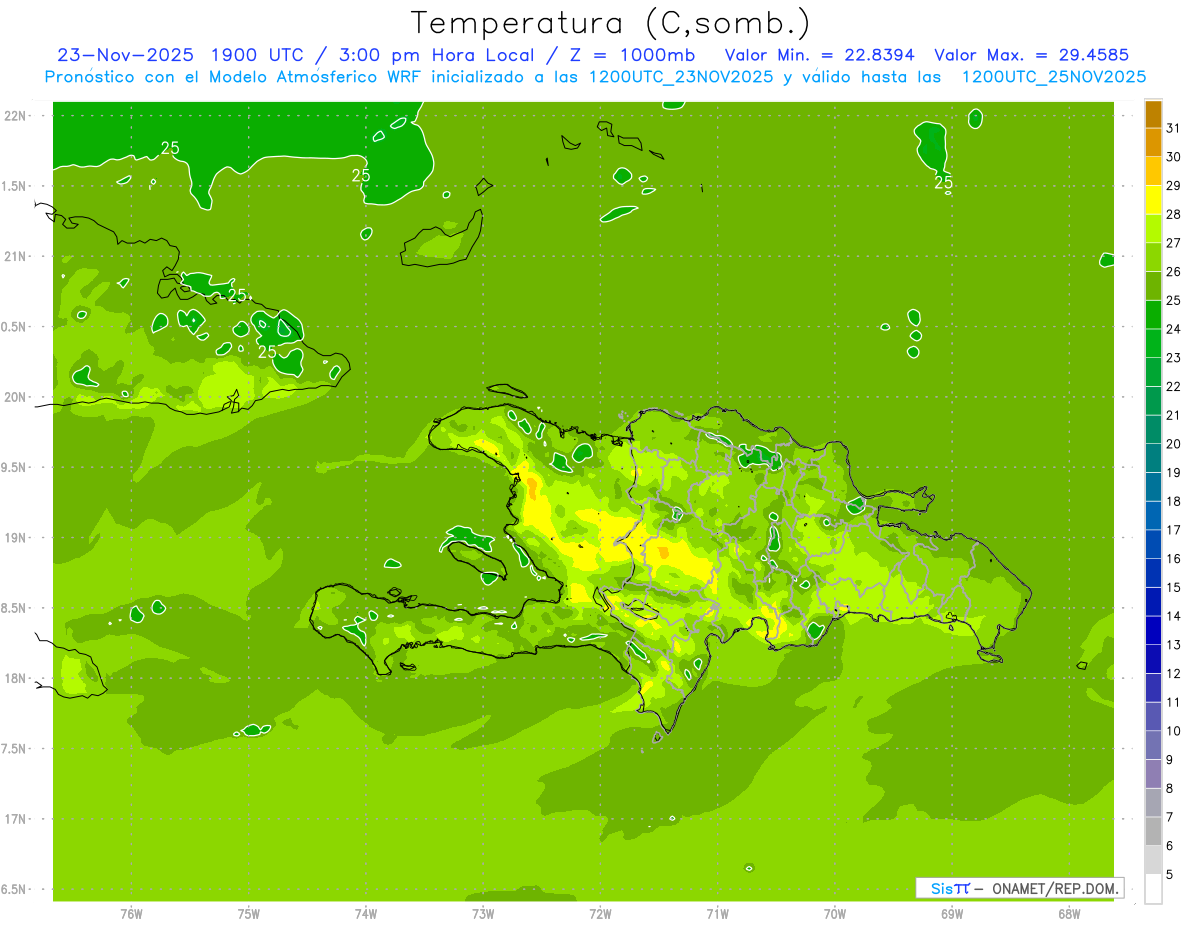Click the legend value "31"

click(x=1173, y=128)
